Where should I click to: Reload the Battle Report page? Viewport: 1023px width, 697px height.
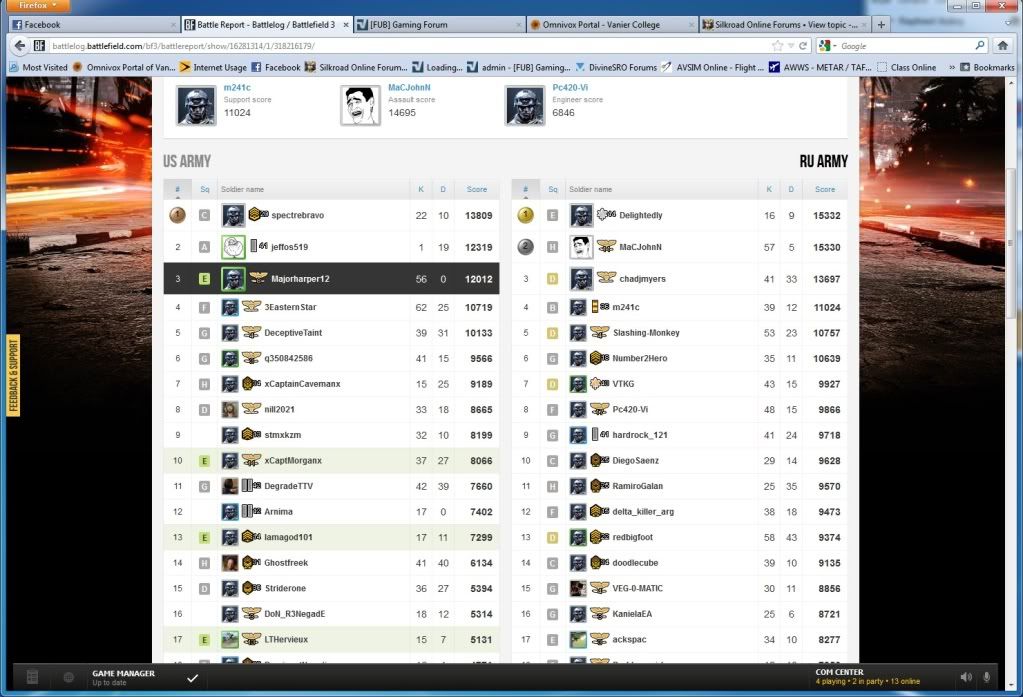point(803,46)
